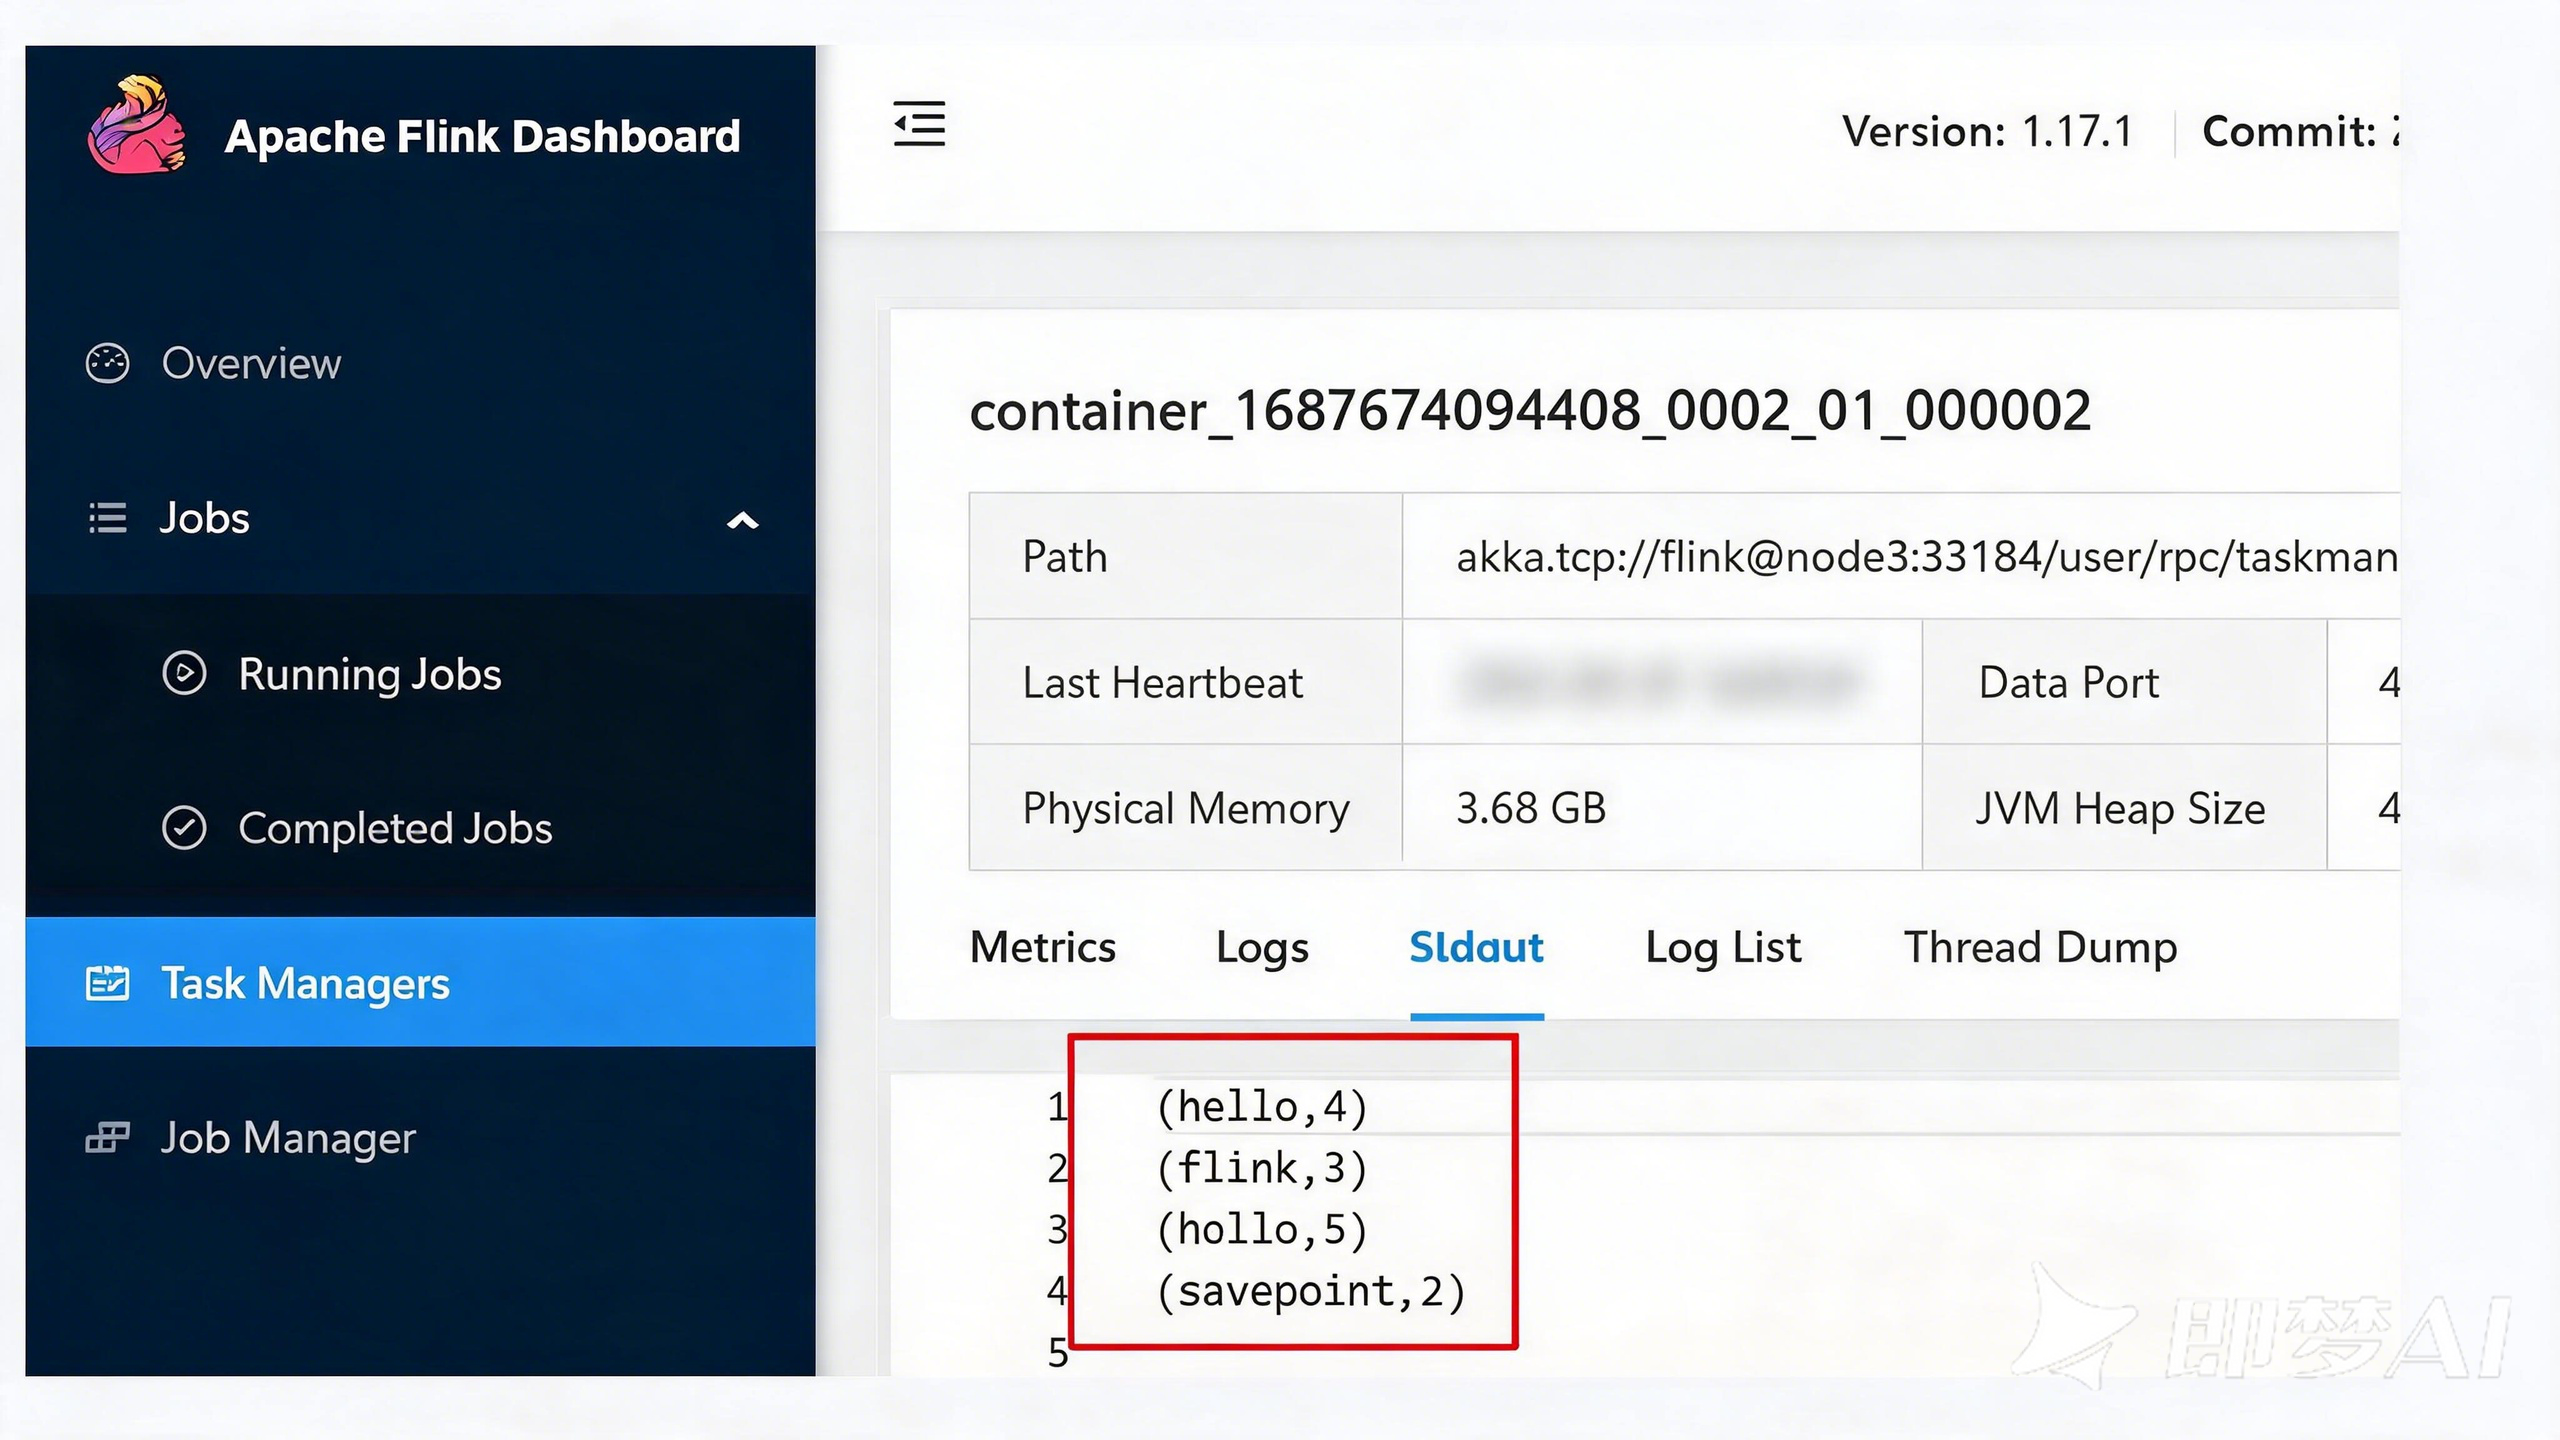
Task: Click the Version: 1.17.1 text
Action: 1988,132
